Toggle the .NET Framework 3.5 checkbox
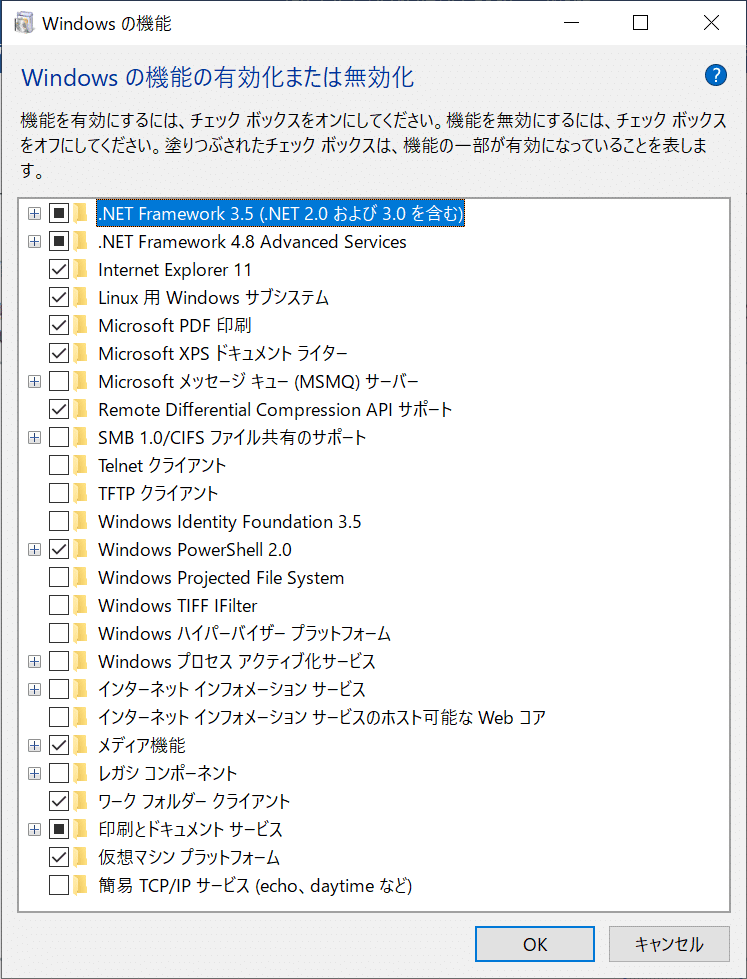Image resolution: width=747 pixels, height=979 pixels. tap(59, 214)
